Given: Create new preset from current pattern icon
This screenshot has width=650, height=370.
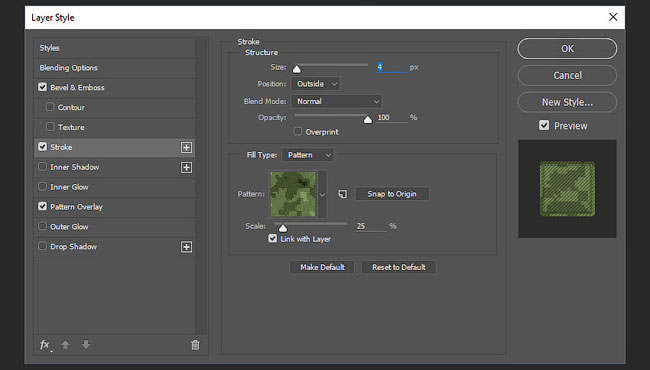Looking at the screenshot, I should tap(342, 194).
